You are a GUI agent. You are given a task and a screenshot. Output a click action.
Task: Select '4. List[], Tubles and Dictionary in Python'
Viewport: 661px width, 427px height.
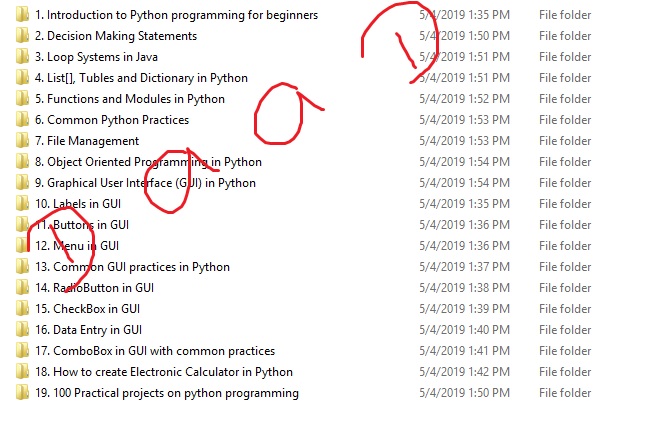click(141, 78)
